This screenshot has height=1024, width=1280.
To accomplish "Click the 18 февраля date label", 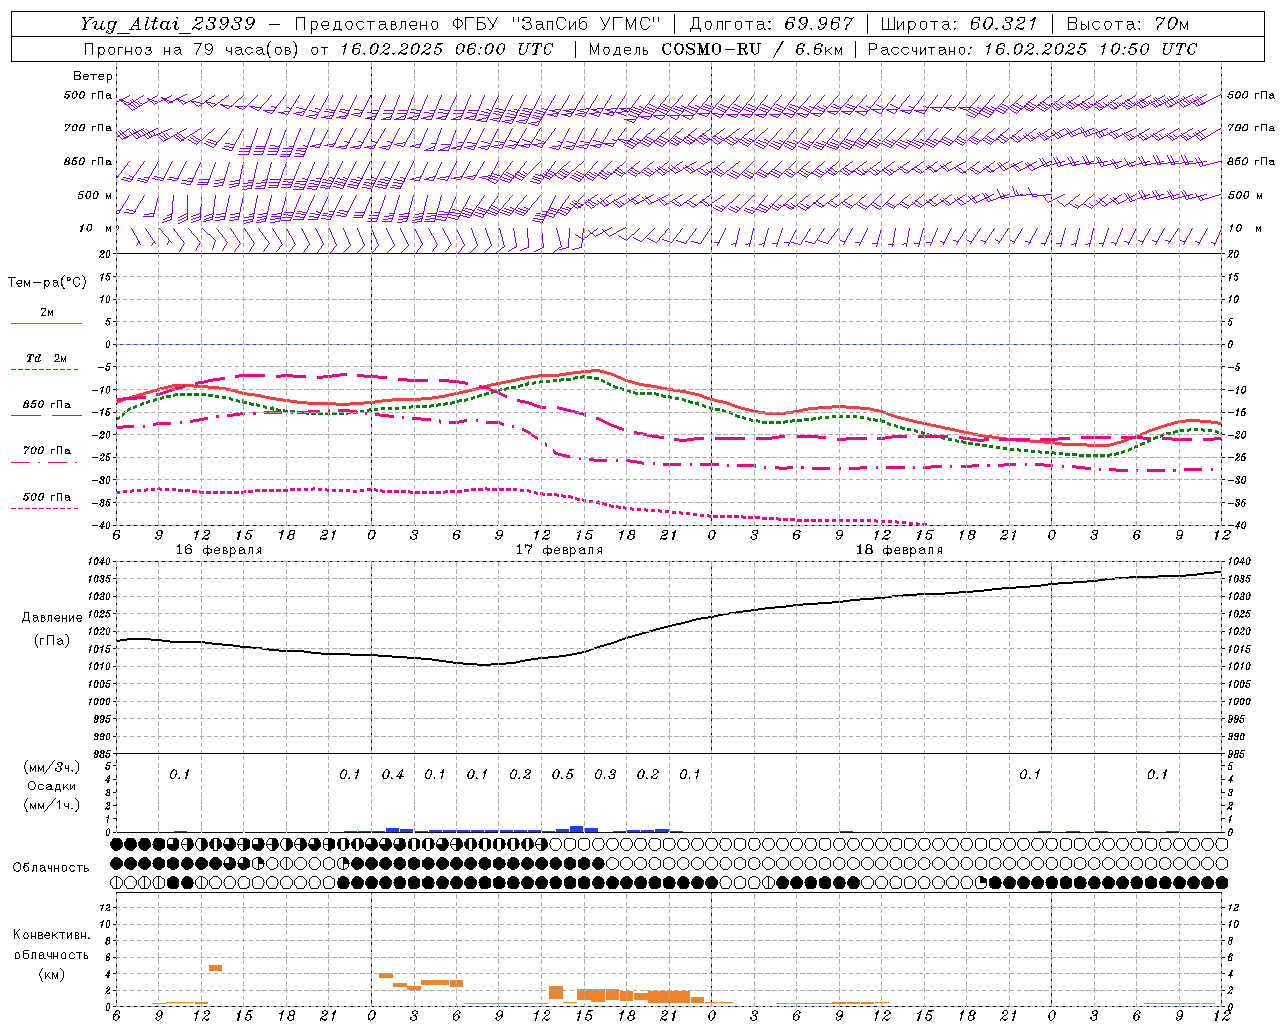I will [x=899, y=550].
